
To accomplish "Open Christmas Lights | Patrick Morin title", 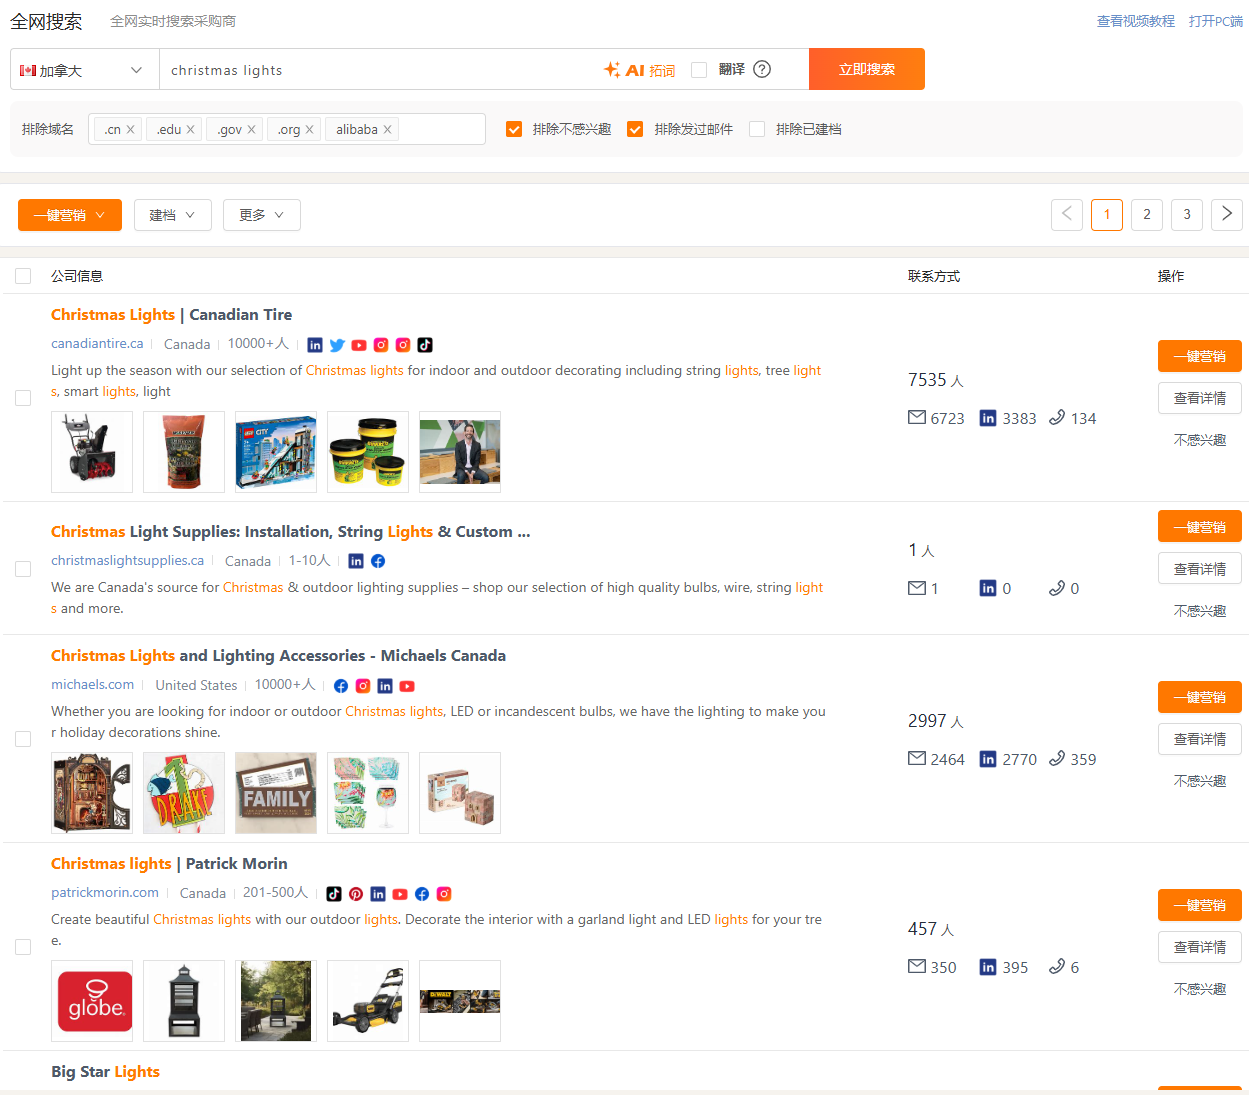I will click(x=169, y=863).
